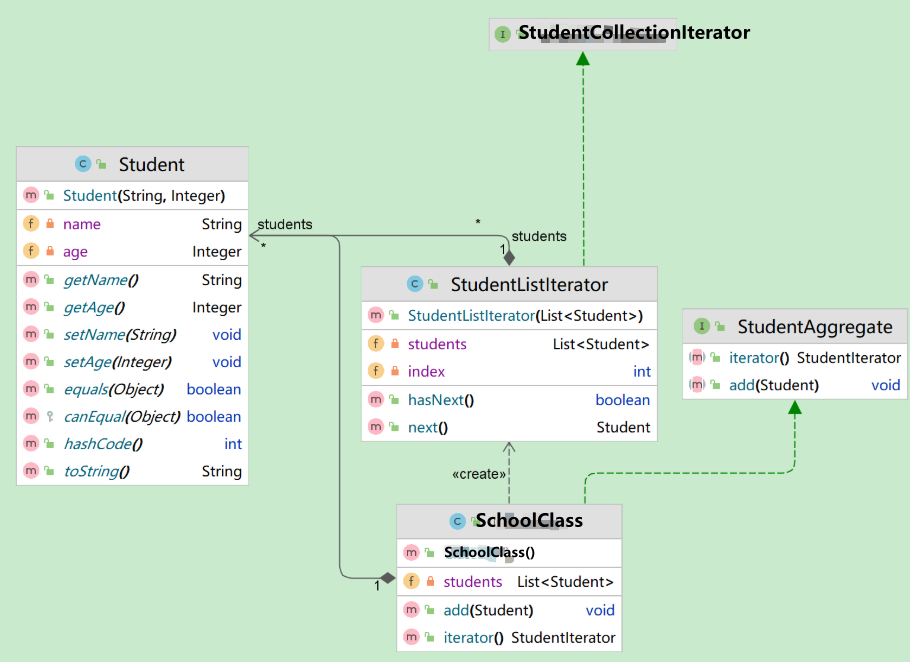
Task: Click the method icon beside hasNext()
Action: (376, 400)
